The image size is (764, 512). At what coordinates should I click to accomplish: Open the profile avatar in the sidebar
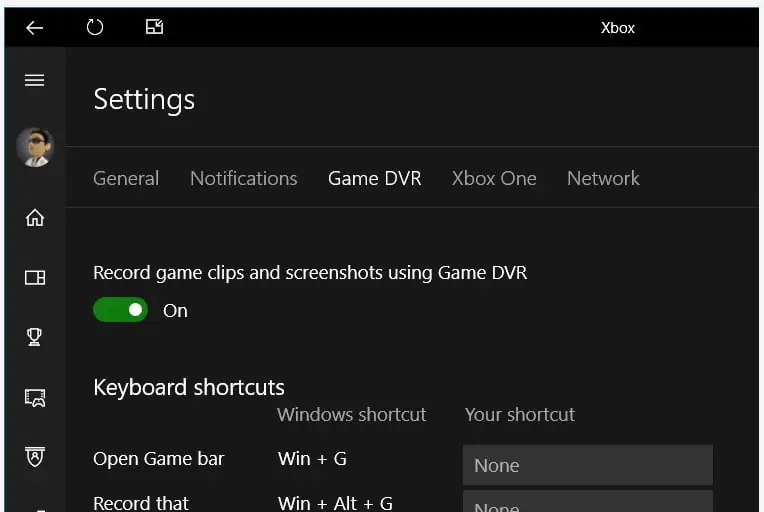(x=35, y=147)
